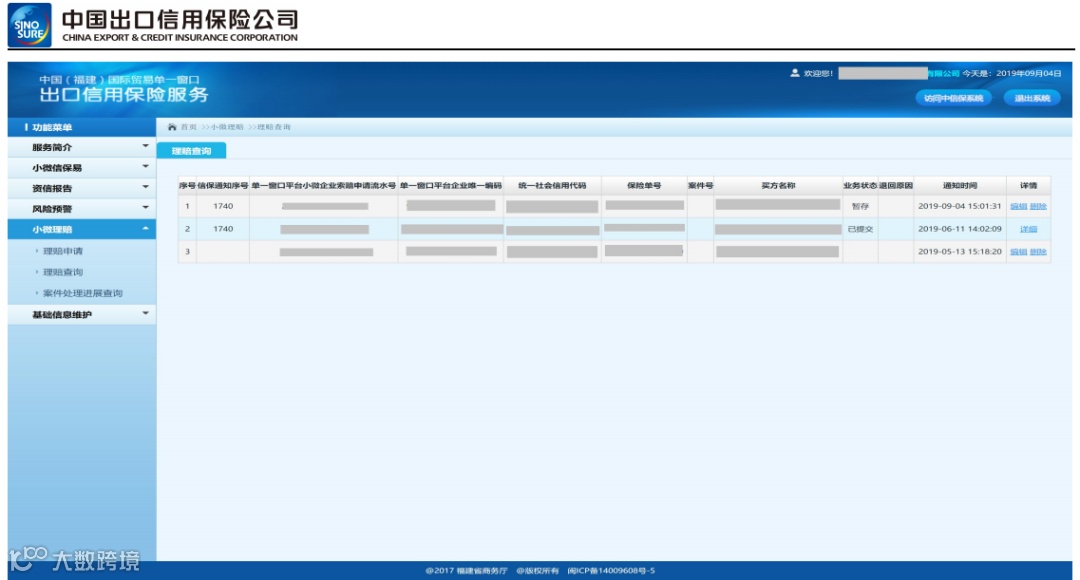Click the 详情 column header
The width and height of the screenshot is (1080, 580).
click(1028, 186)
